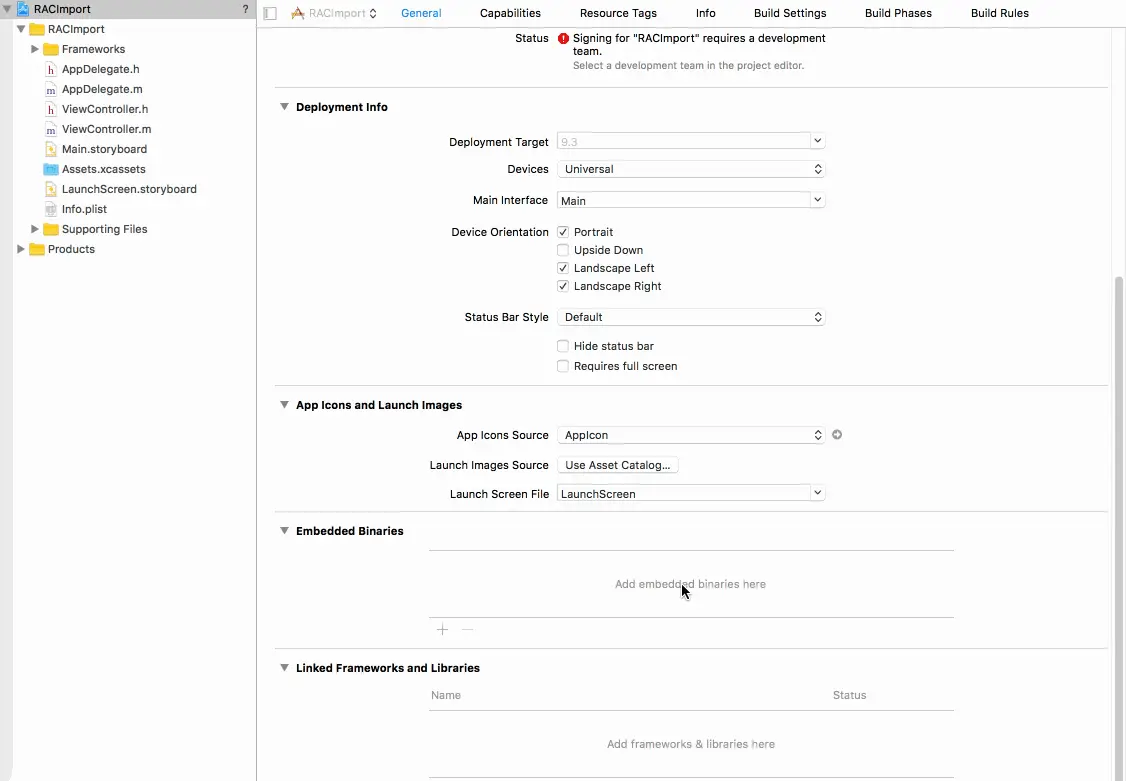Collapse the Deployment Info section
Viewport: 1126px width, 781px height.
284,107
